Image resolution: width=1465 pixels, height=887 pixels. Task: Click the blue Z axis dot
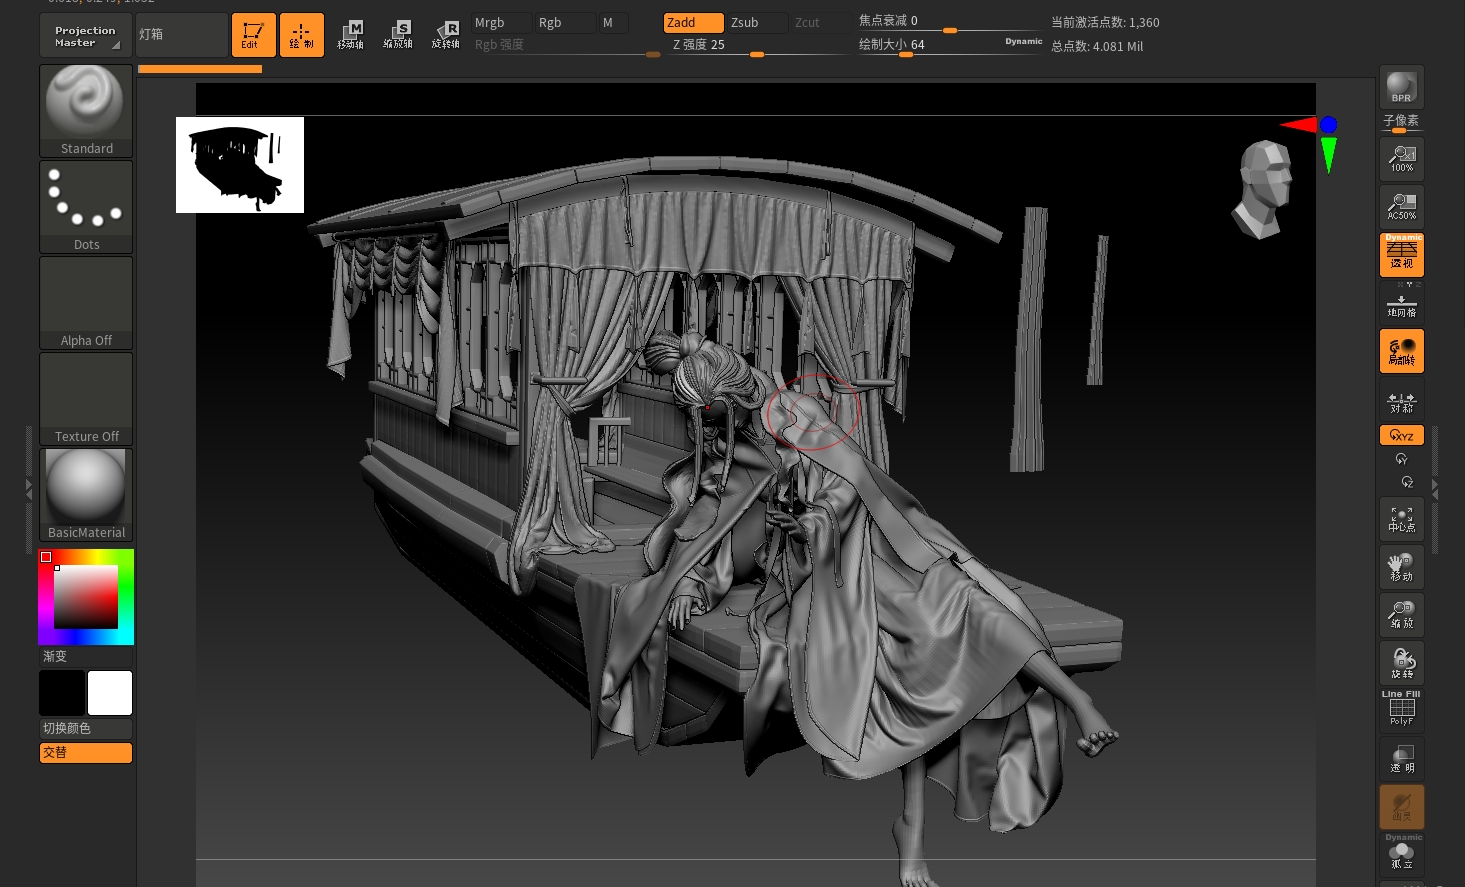click(x=1328, y=125)
